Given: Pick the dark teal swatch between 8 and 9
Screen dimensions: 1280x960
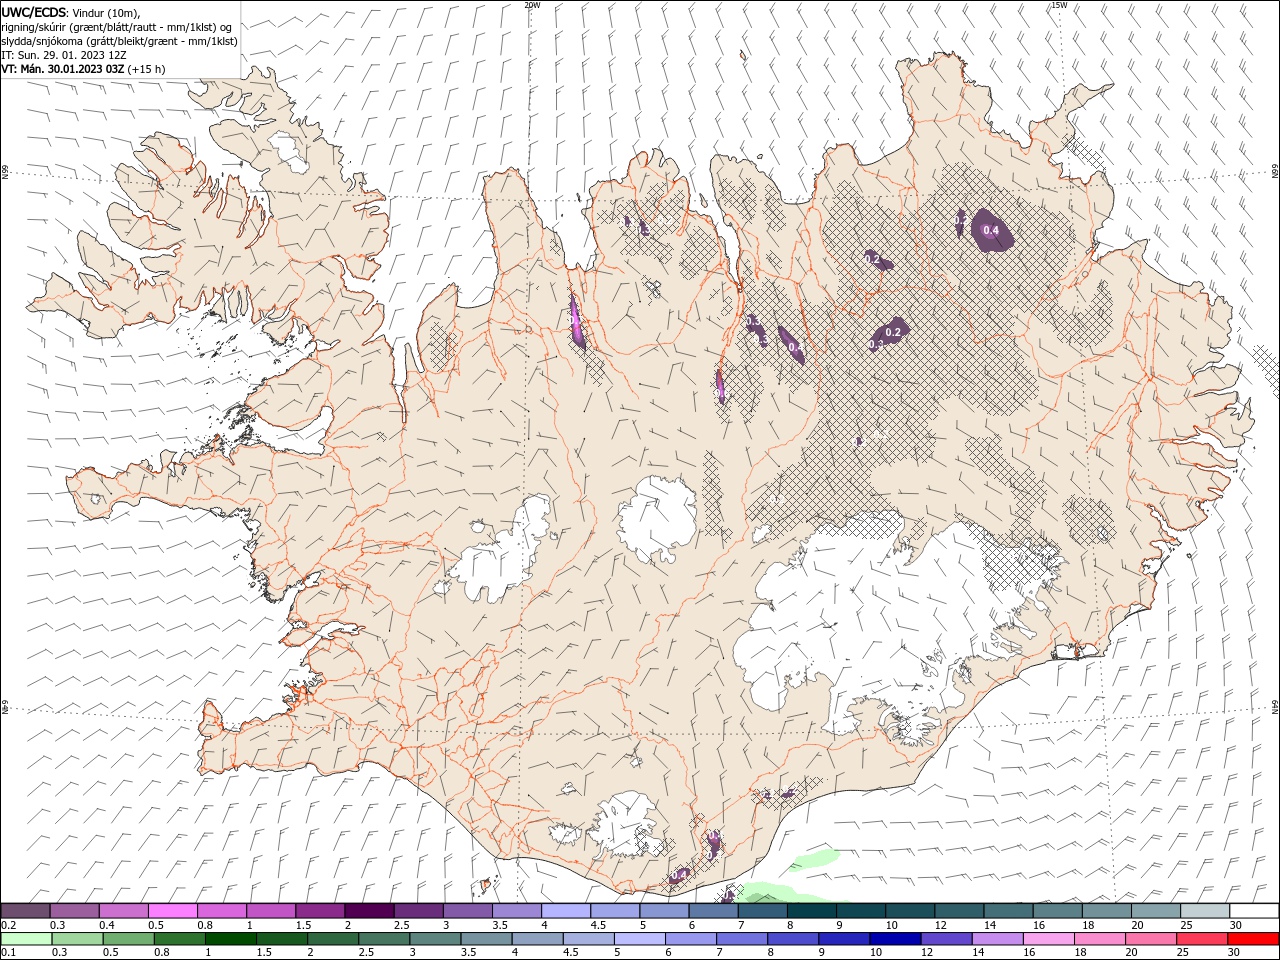Looking at the screenshot, I should pyautogui.click(x=811, y=911).
